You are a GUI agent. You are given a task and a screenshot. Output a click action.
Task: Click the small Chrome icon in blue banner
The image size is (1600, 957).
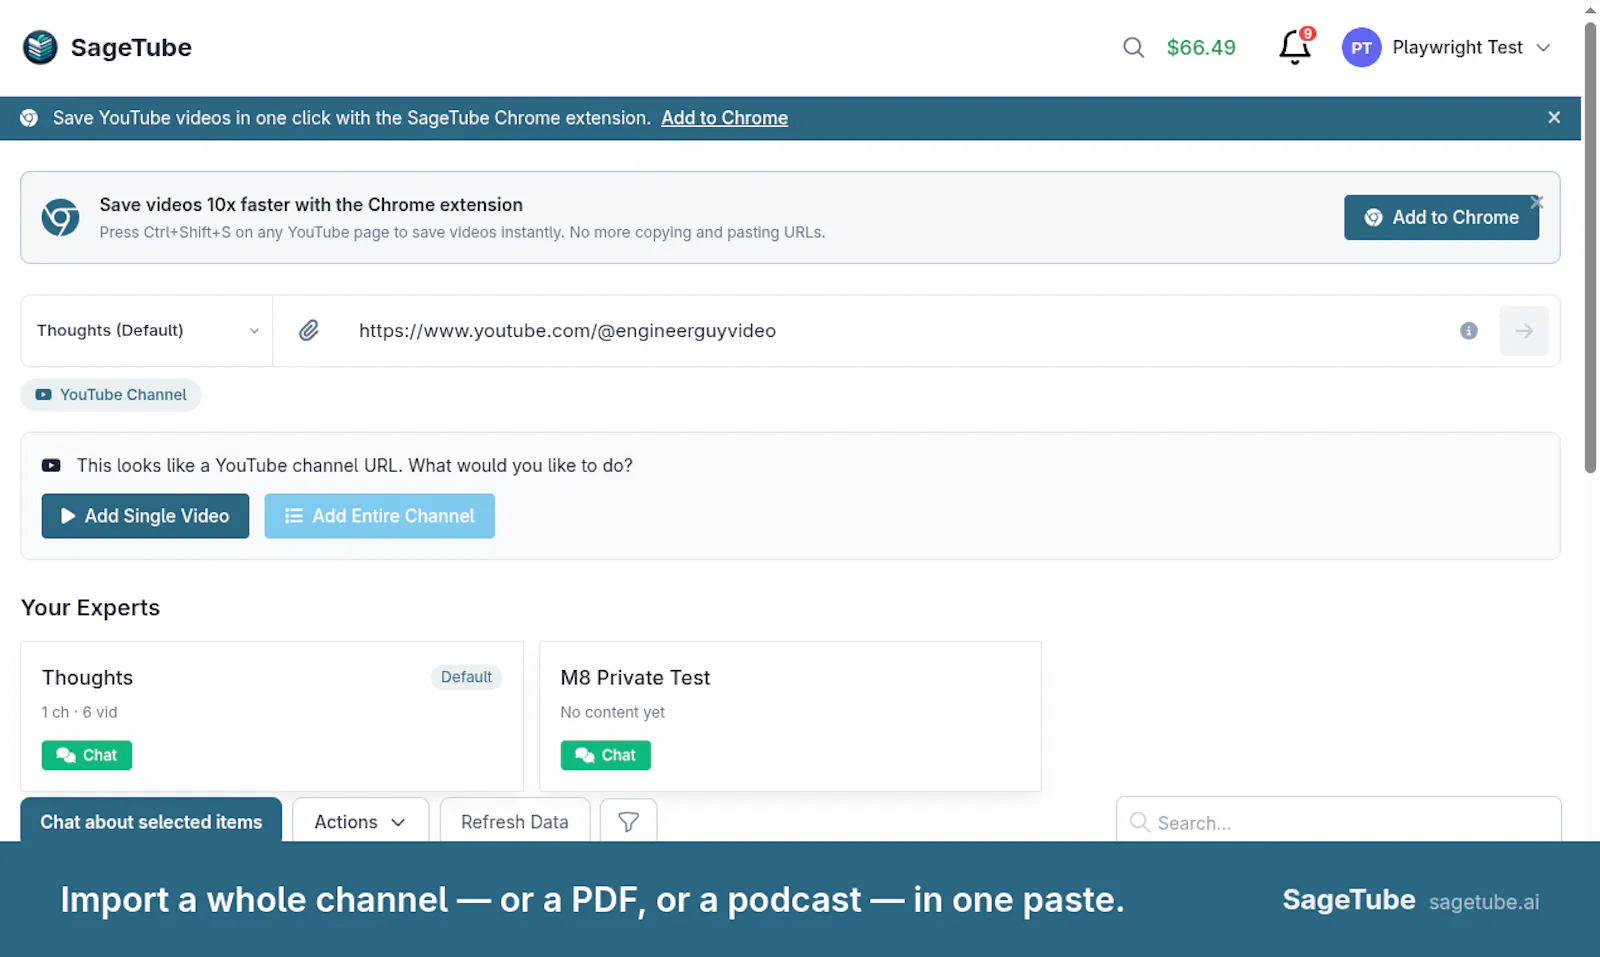29,118
